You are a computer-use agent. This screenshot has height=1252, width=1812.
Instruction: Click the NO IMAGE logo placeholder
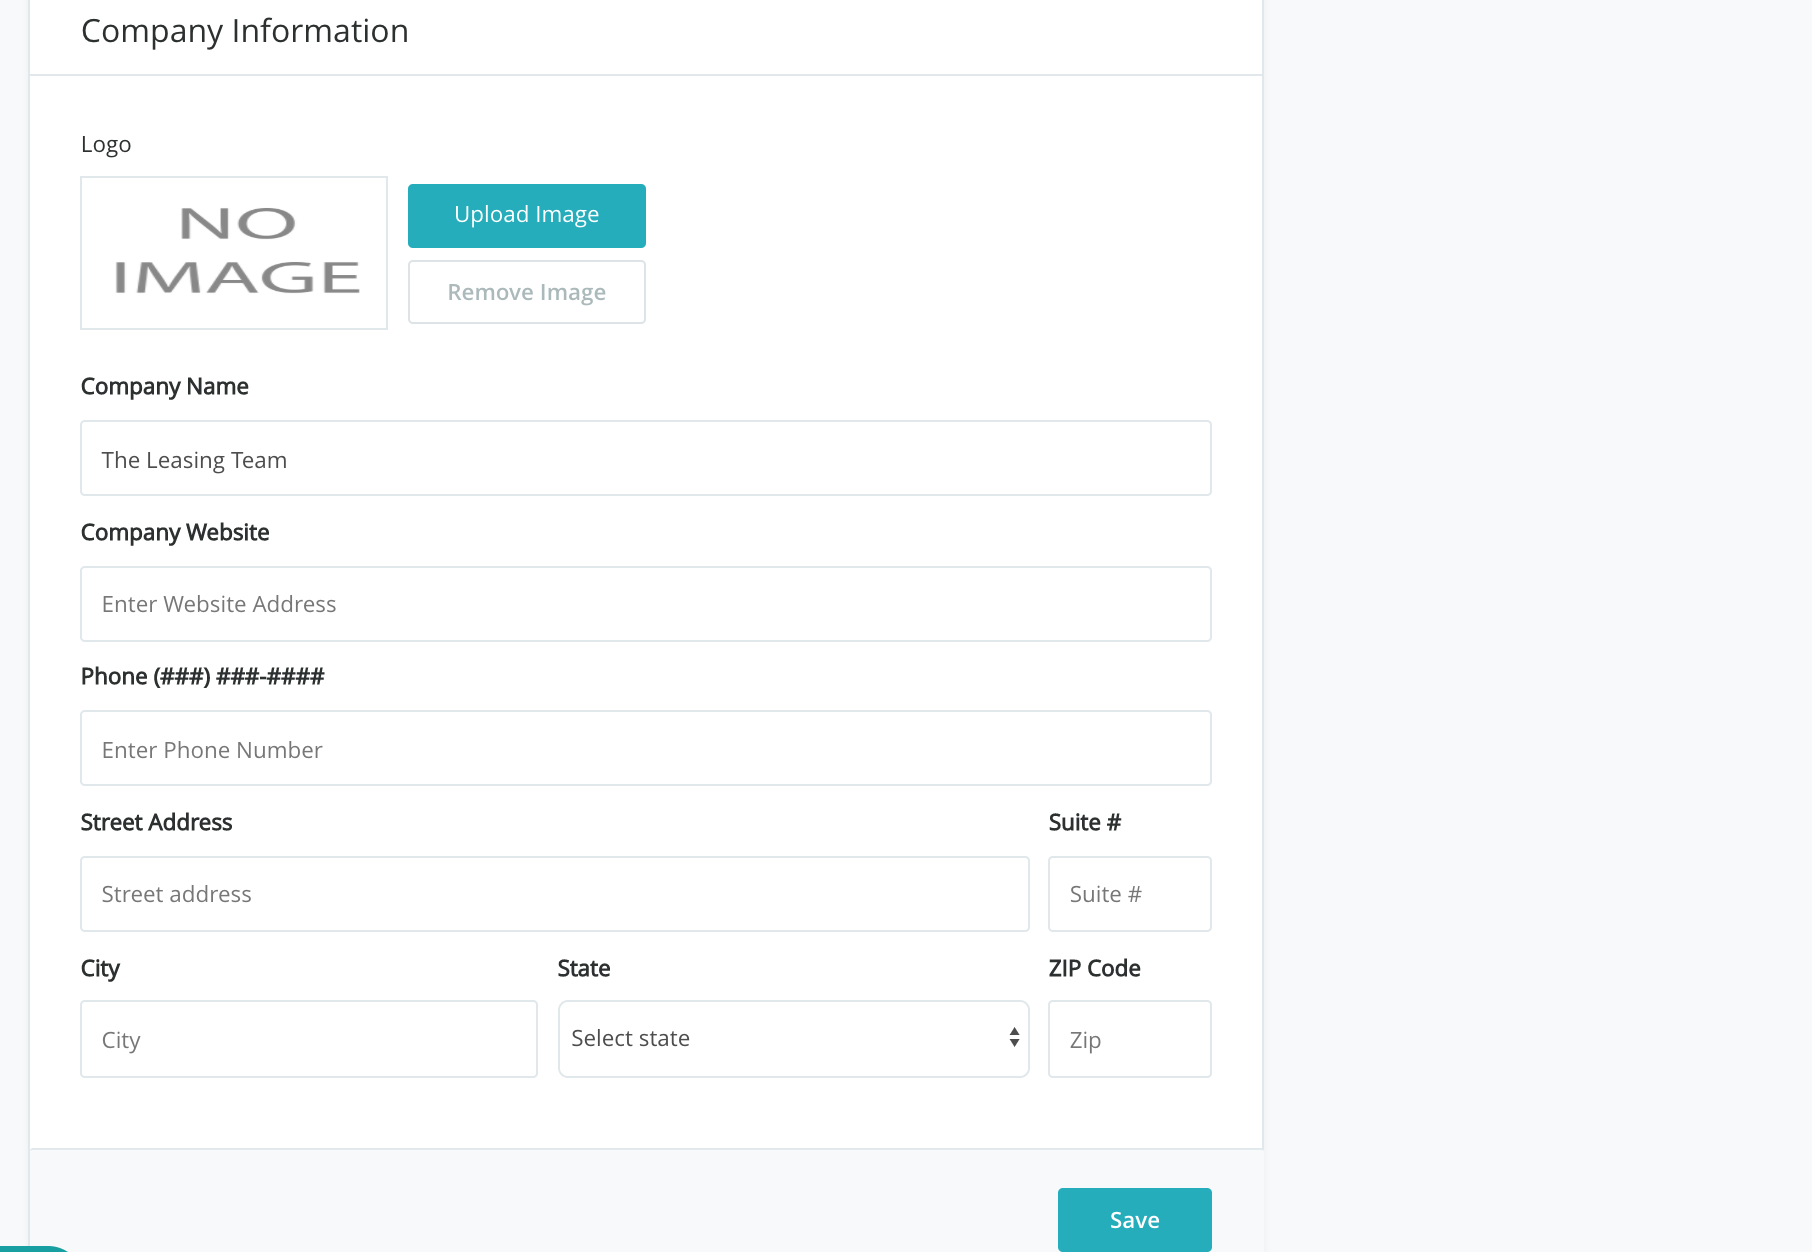coord(234,253)
